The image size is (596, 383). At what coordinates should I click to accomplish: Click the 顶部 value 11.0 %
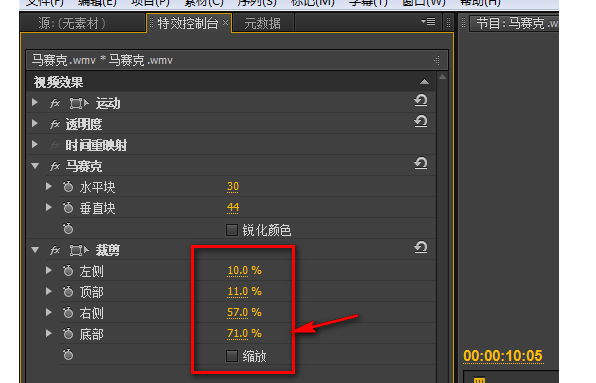tap(244, 291)
